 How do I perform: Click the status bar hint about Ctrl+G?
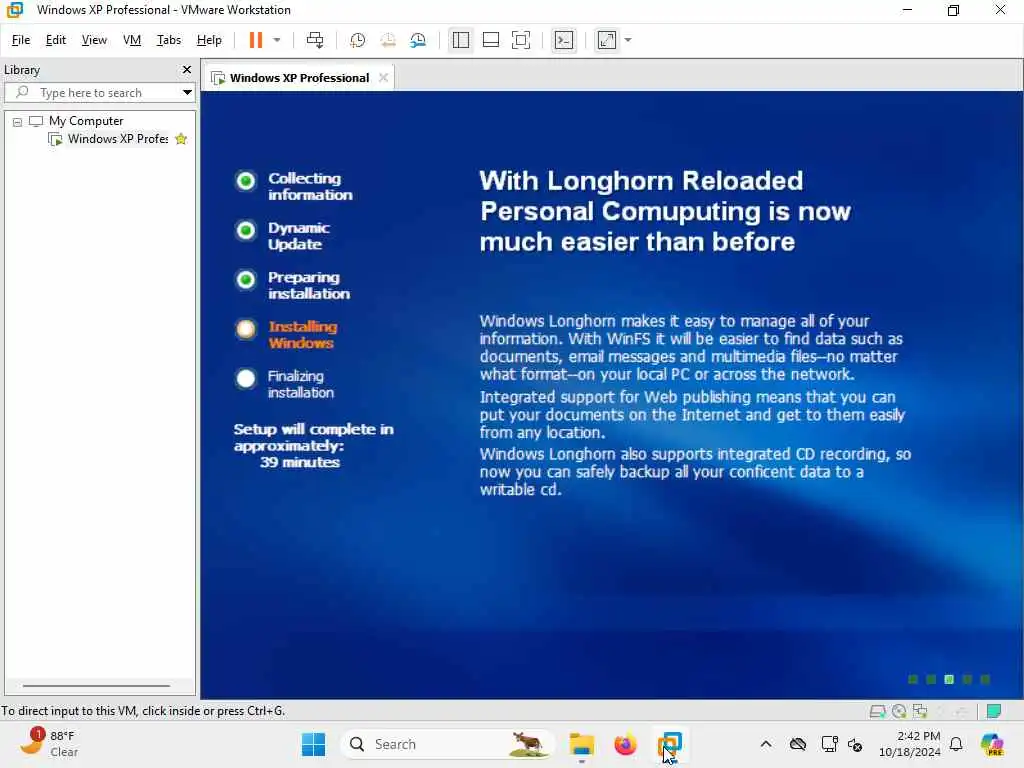pyautogui.click(x=143, y=711)
